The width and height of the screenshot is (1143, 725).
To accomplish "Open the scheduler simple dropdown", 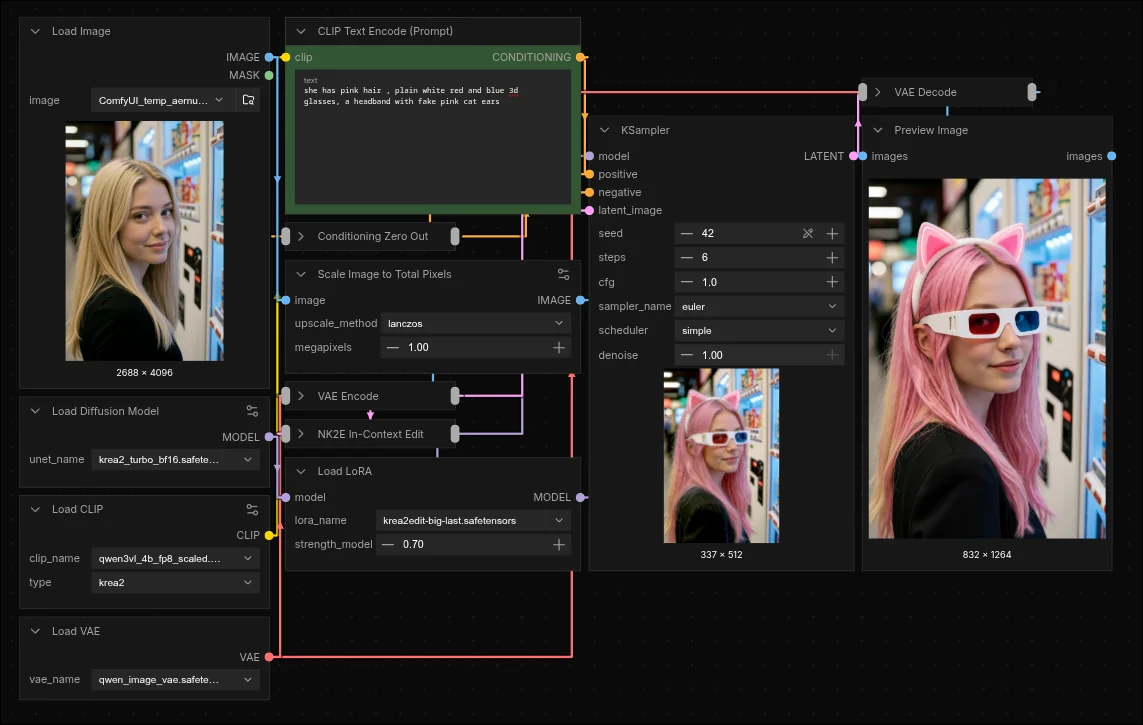I will (759, 331).
